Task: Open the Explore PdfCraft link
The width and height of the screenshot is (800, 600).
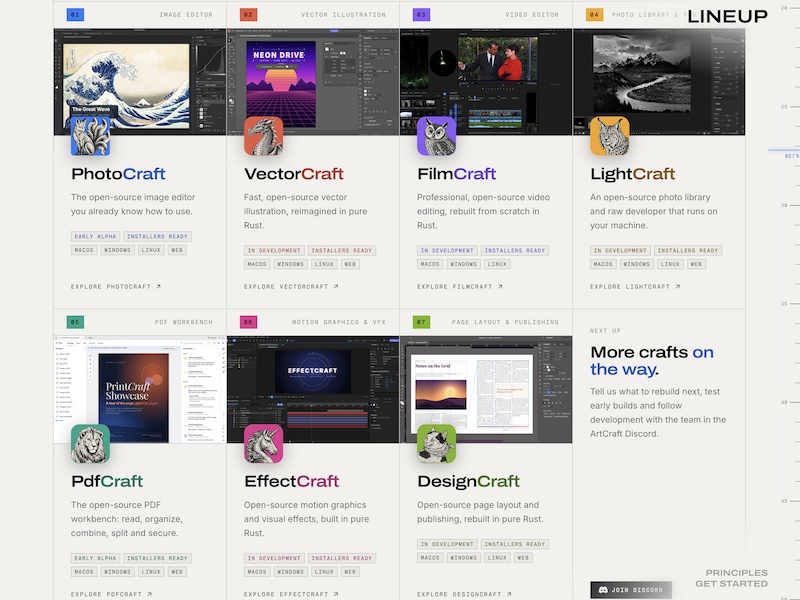Action: pyautogui.click(x=111, y=594)
